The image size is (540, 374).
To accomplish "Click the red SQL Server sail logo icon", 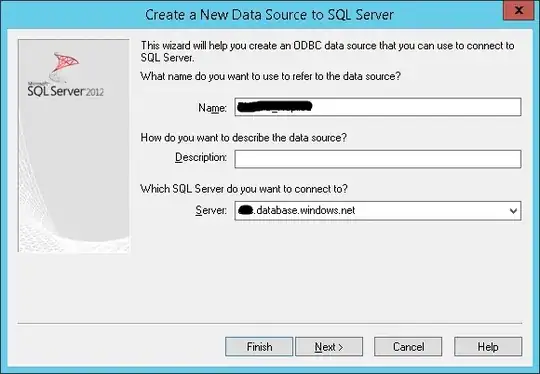I will (65, 63).
